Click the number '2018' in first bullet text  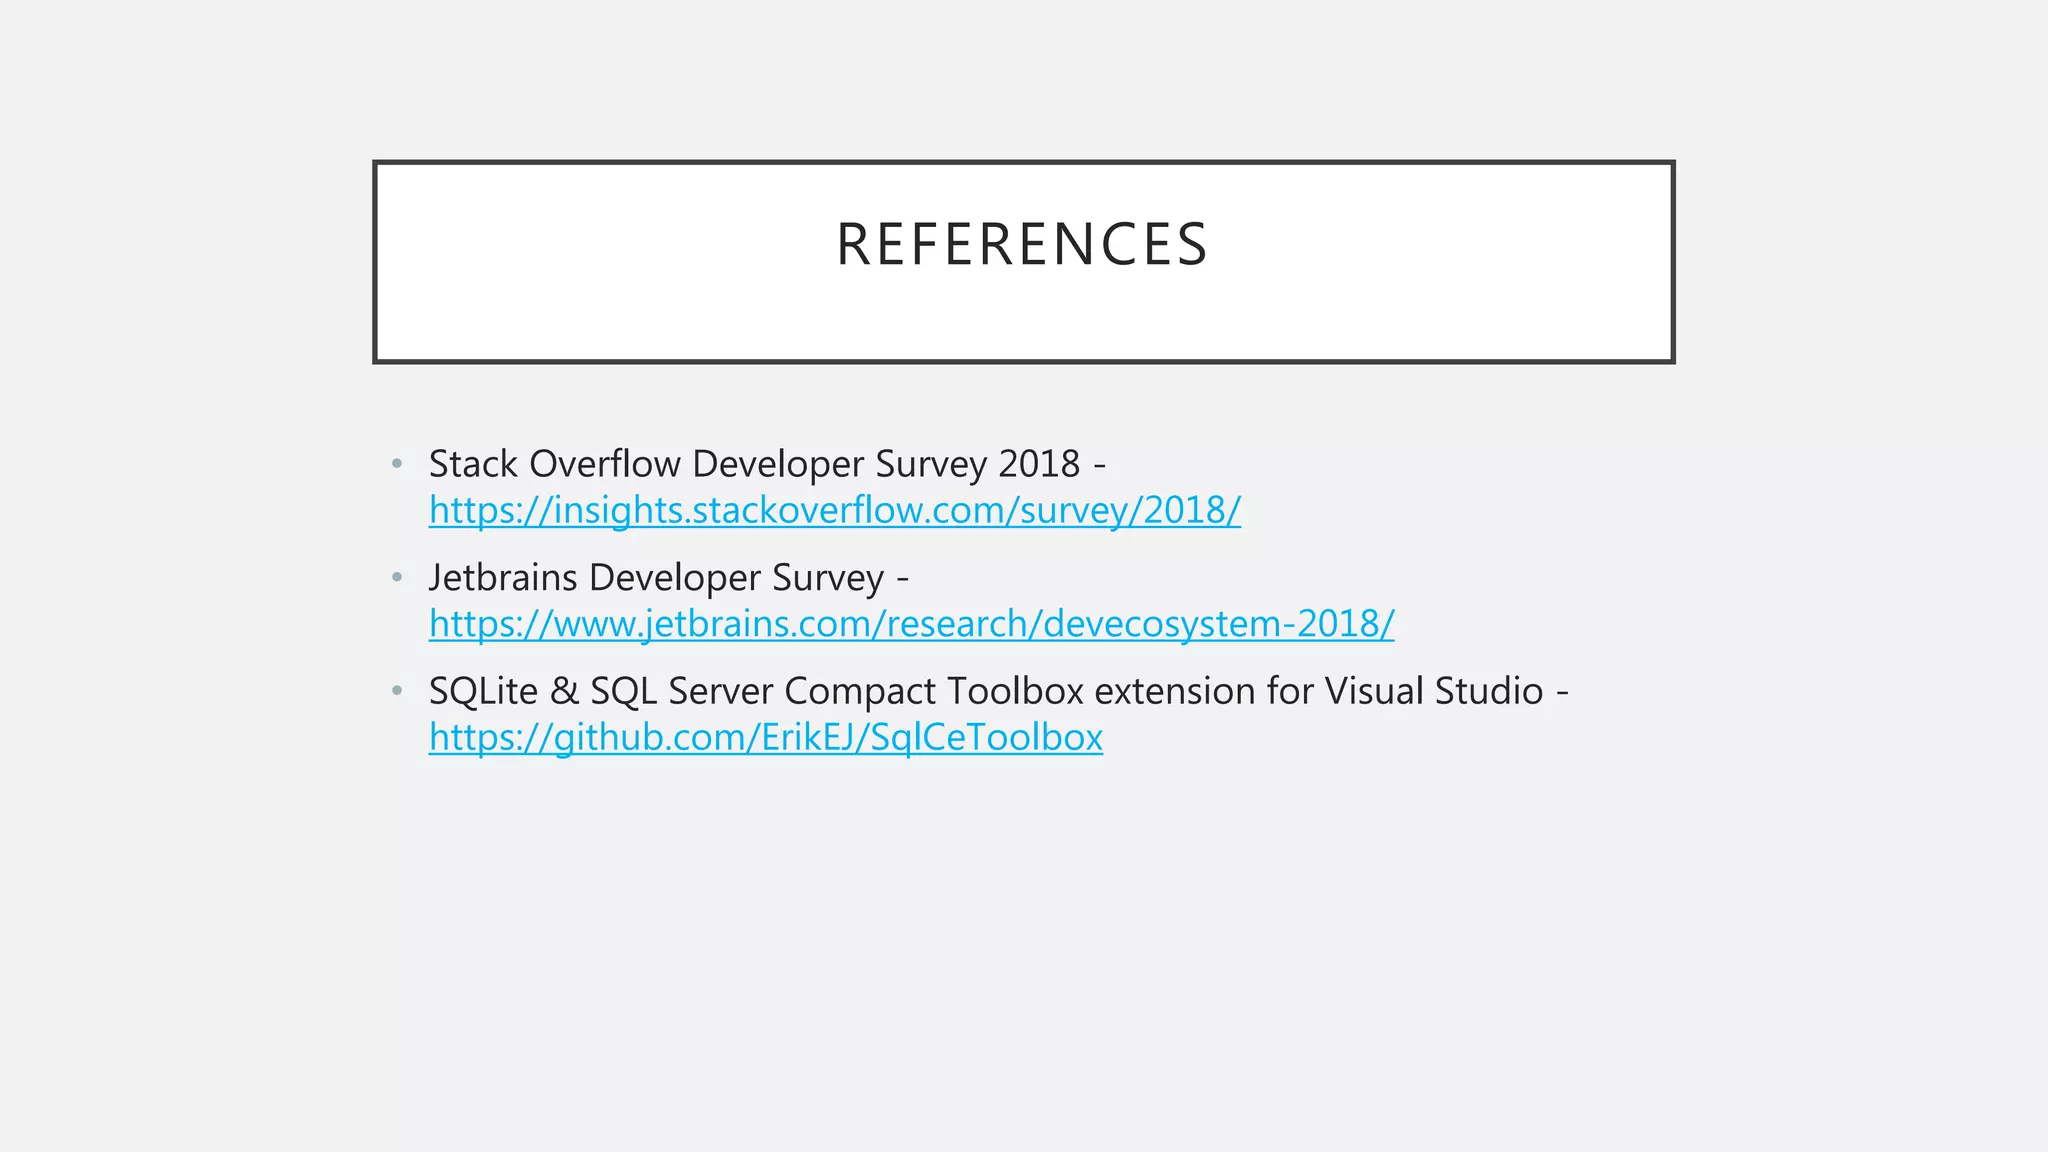pos(1039,464)
